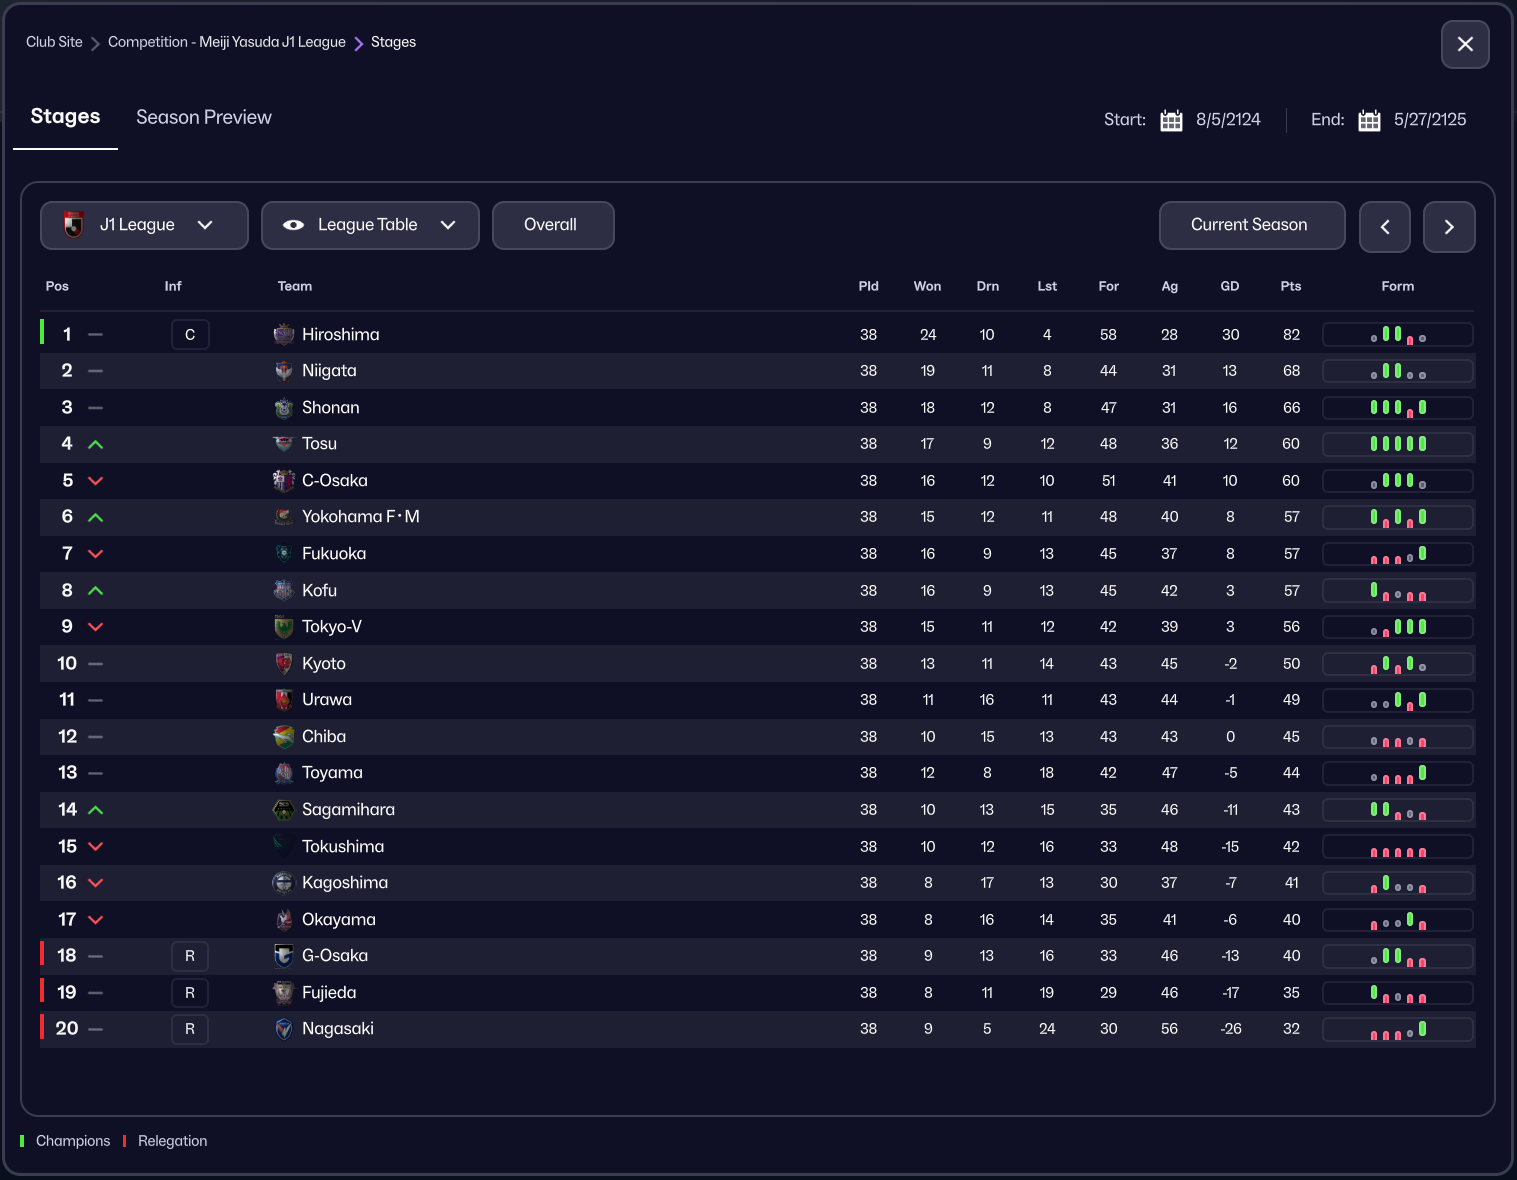Select the Stages tab
Screen dimensions: 1517x1180
point(65,117)
